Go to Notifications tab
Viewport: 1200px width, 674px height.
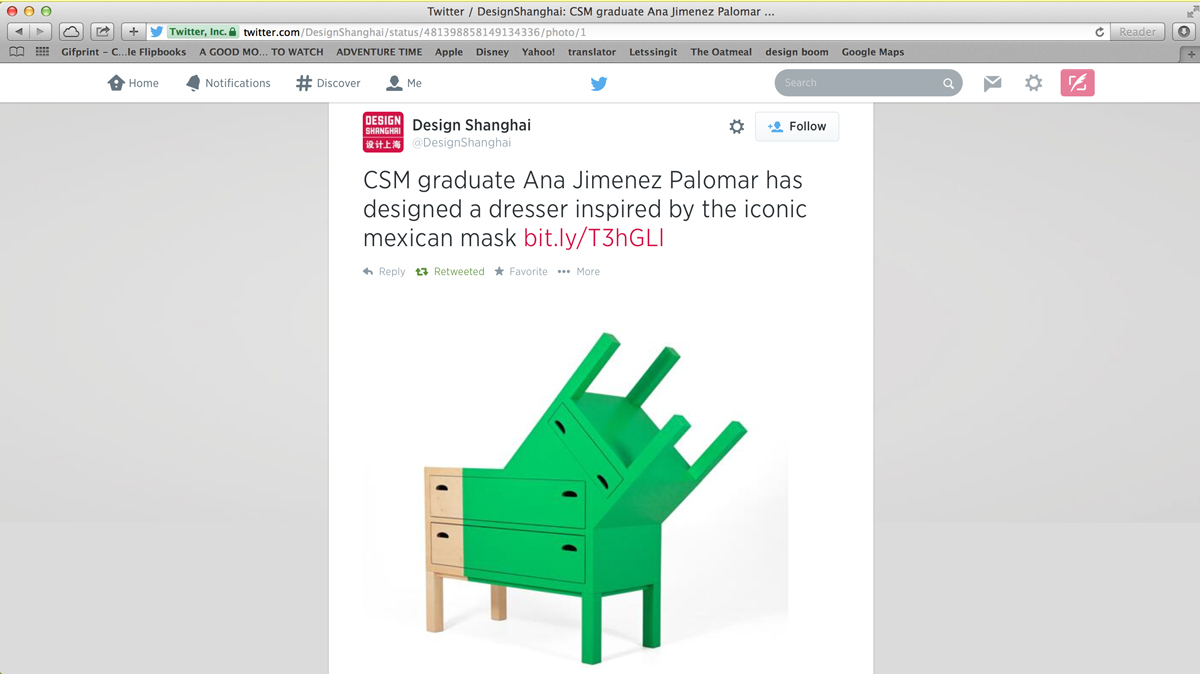228,84
